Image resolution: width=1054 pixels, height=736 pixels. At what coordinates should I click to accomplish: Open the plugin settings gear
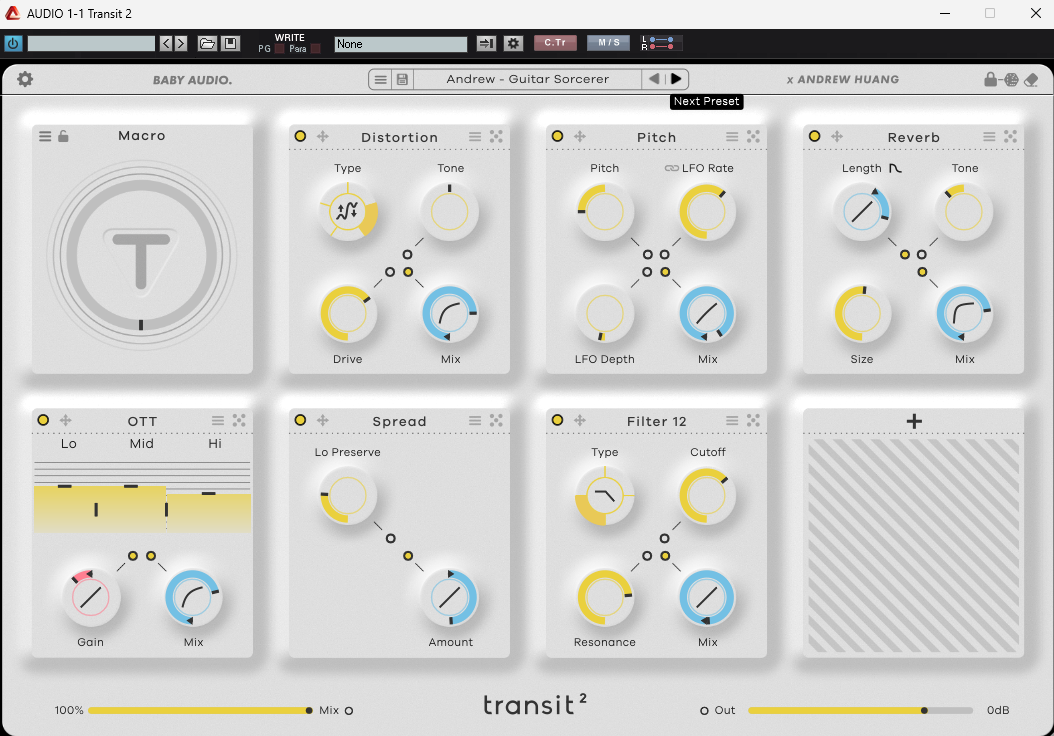[25, 79]
